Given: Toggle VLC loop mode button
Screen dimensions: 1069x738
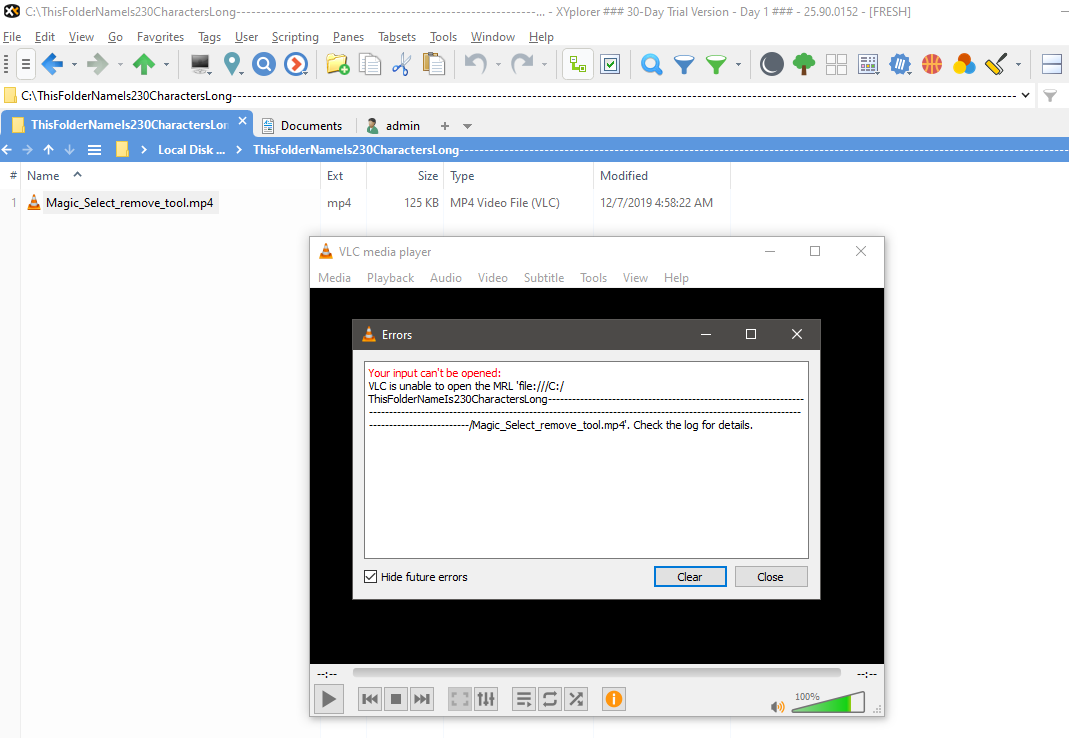Looking at the screenshot, I should pos(550,699).
